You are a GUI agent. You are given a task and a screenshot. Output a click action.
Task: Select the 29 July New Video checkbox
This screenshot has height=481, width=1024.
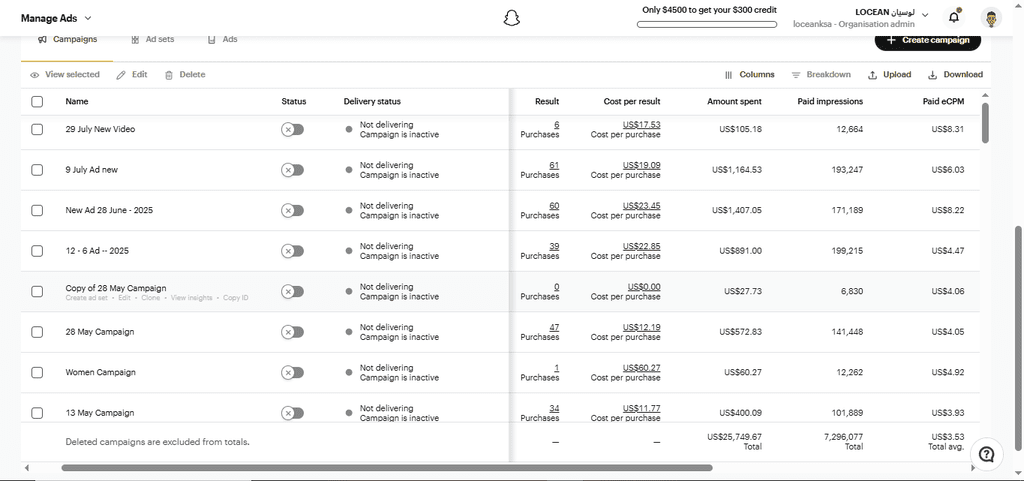point(37,129)
